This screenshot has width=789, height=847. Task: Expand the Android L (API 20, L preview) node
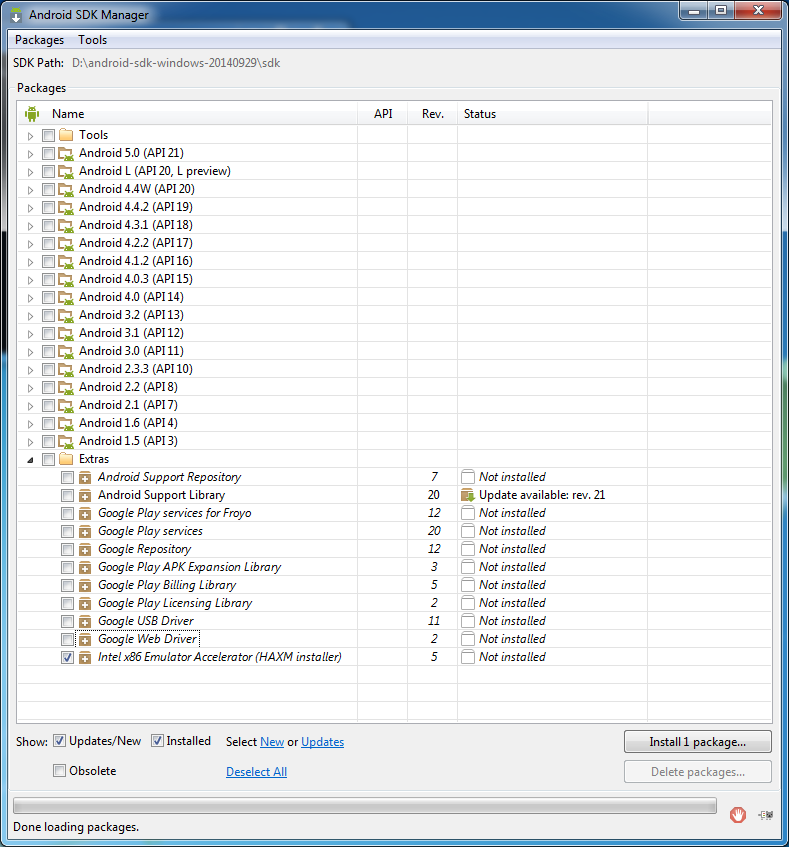pos(30,172)
